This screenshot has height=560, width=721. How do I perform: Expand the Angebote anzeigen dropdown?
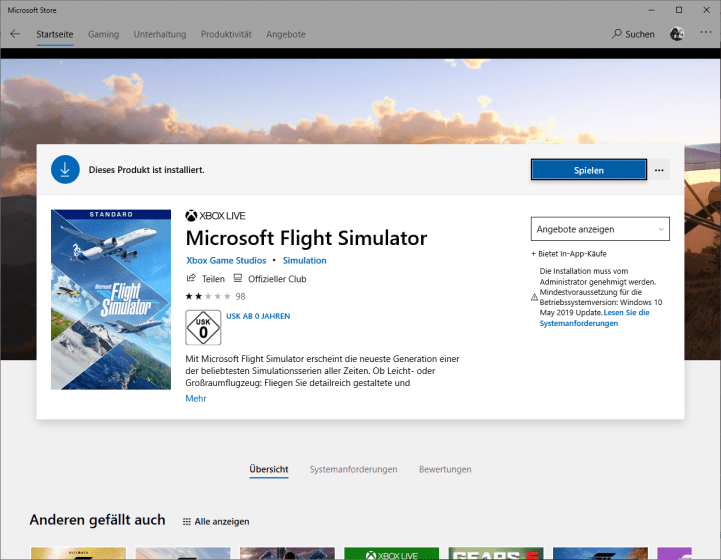pos(600,229)
